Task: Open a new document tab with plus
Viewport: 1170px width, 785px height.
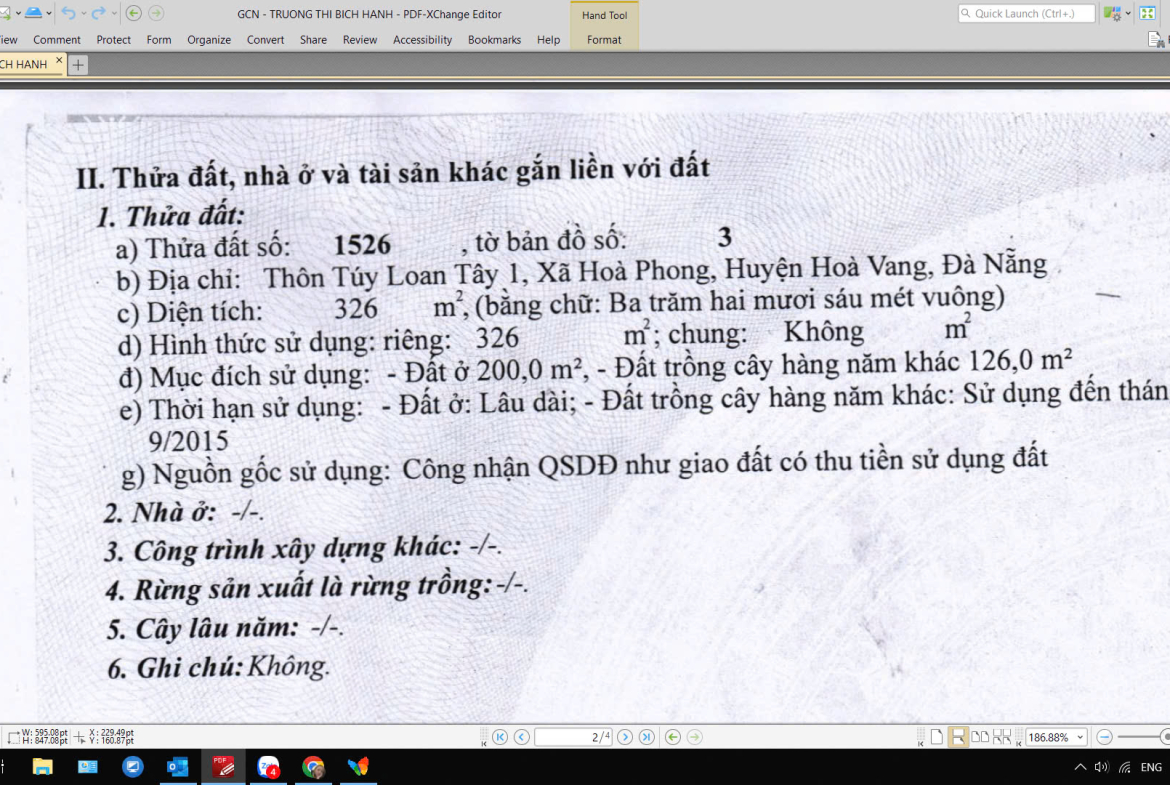Action: (78, 65)
